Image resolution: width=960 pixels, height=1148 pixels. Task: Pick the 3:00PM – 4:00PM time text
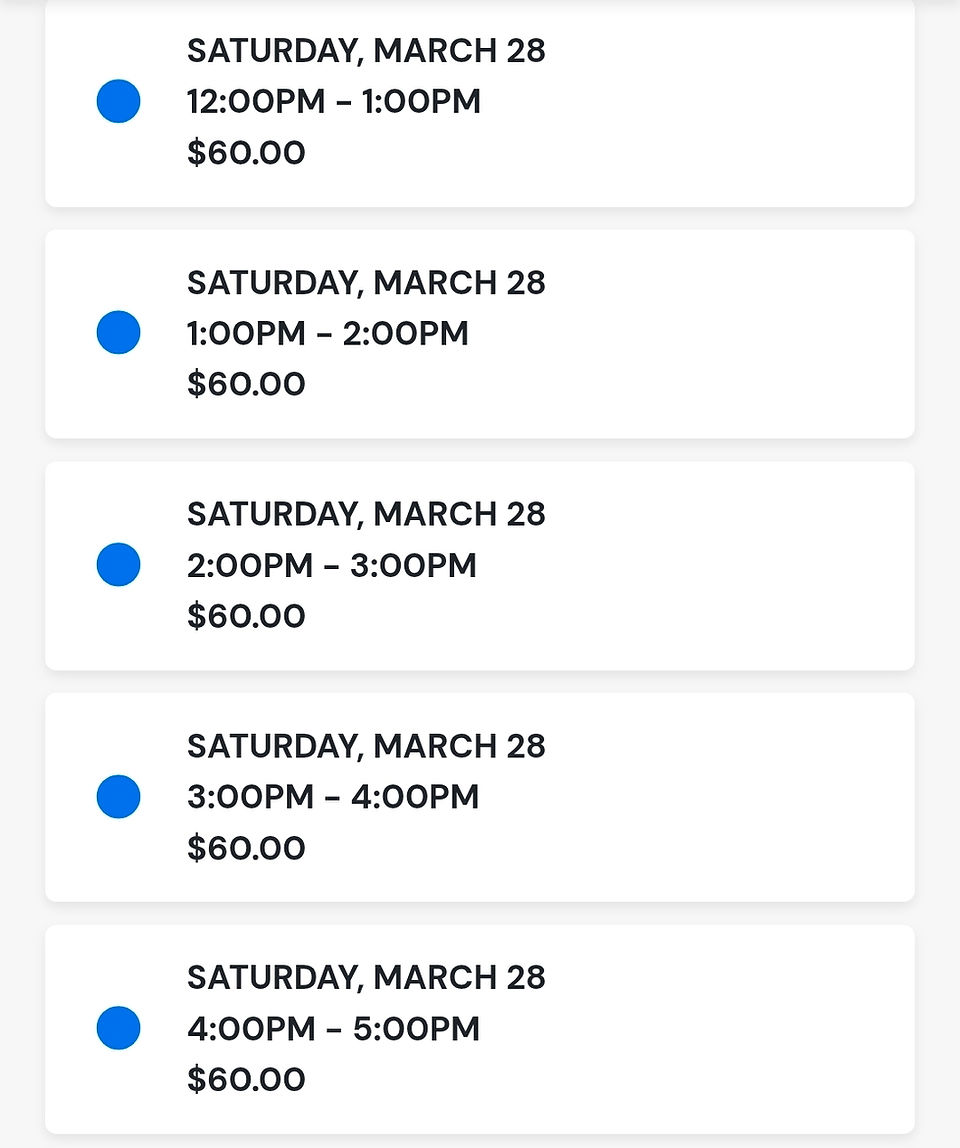point(333,797)
